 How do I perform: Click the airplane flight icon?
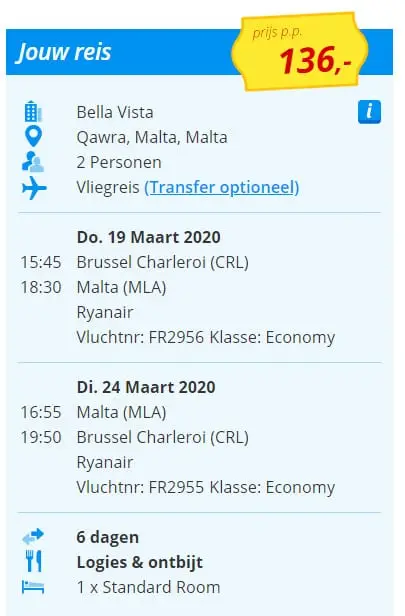pos(34,187)
